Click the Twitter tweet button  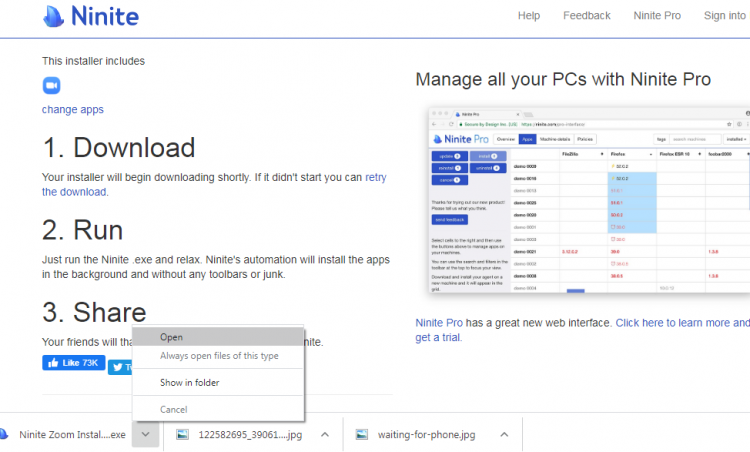click(120, 367)
